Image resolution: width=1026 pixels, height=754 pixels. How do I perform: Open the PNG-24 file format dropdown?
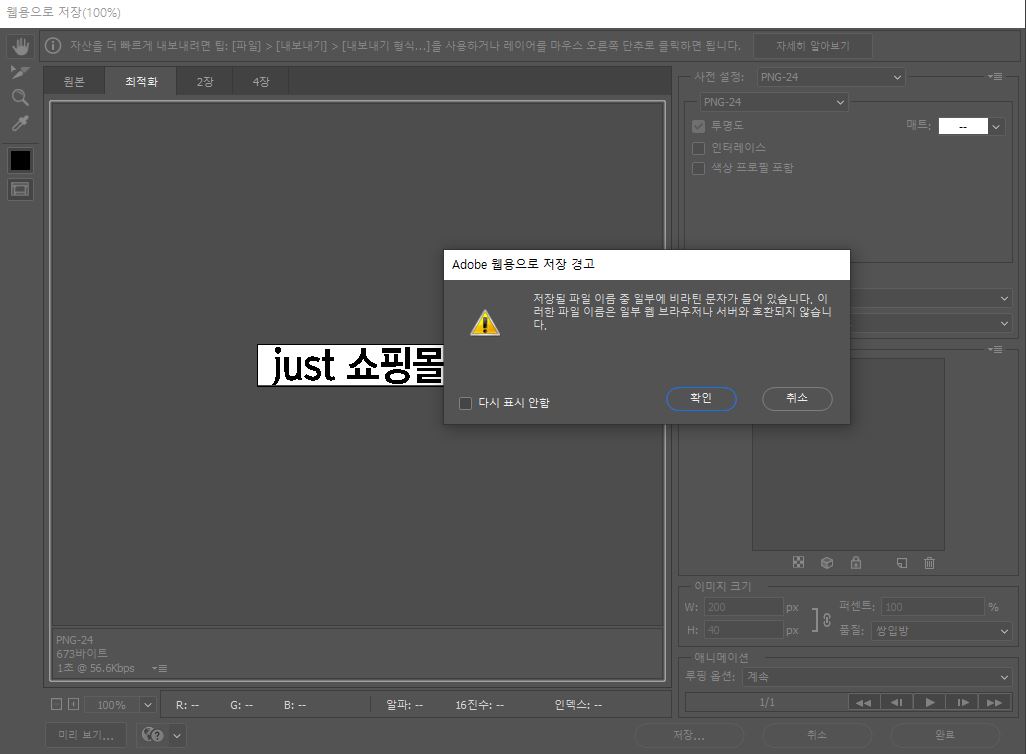point(774,102)
